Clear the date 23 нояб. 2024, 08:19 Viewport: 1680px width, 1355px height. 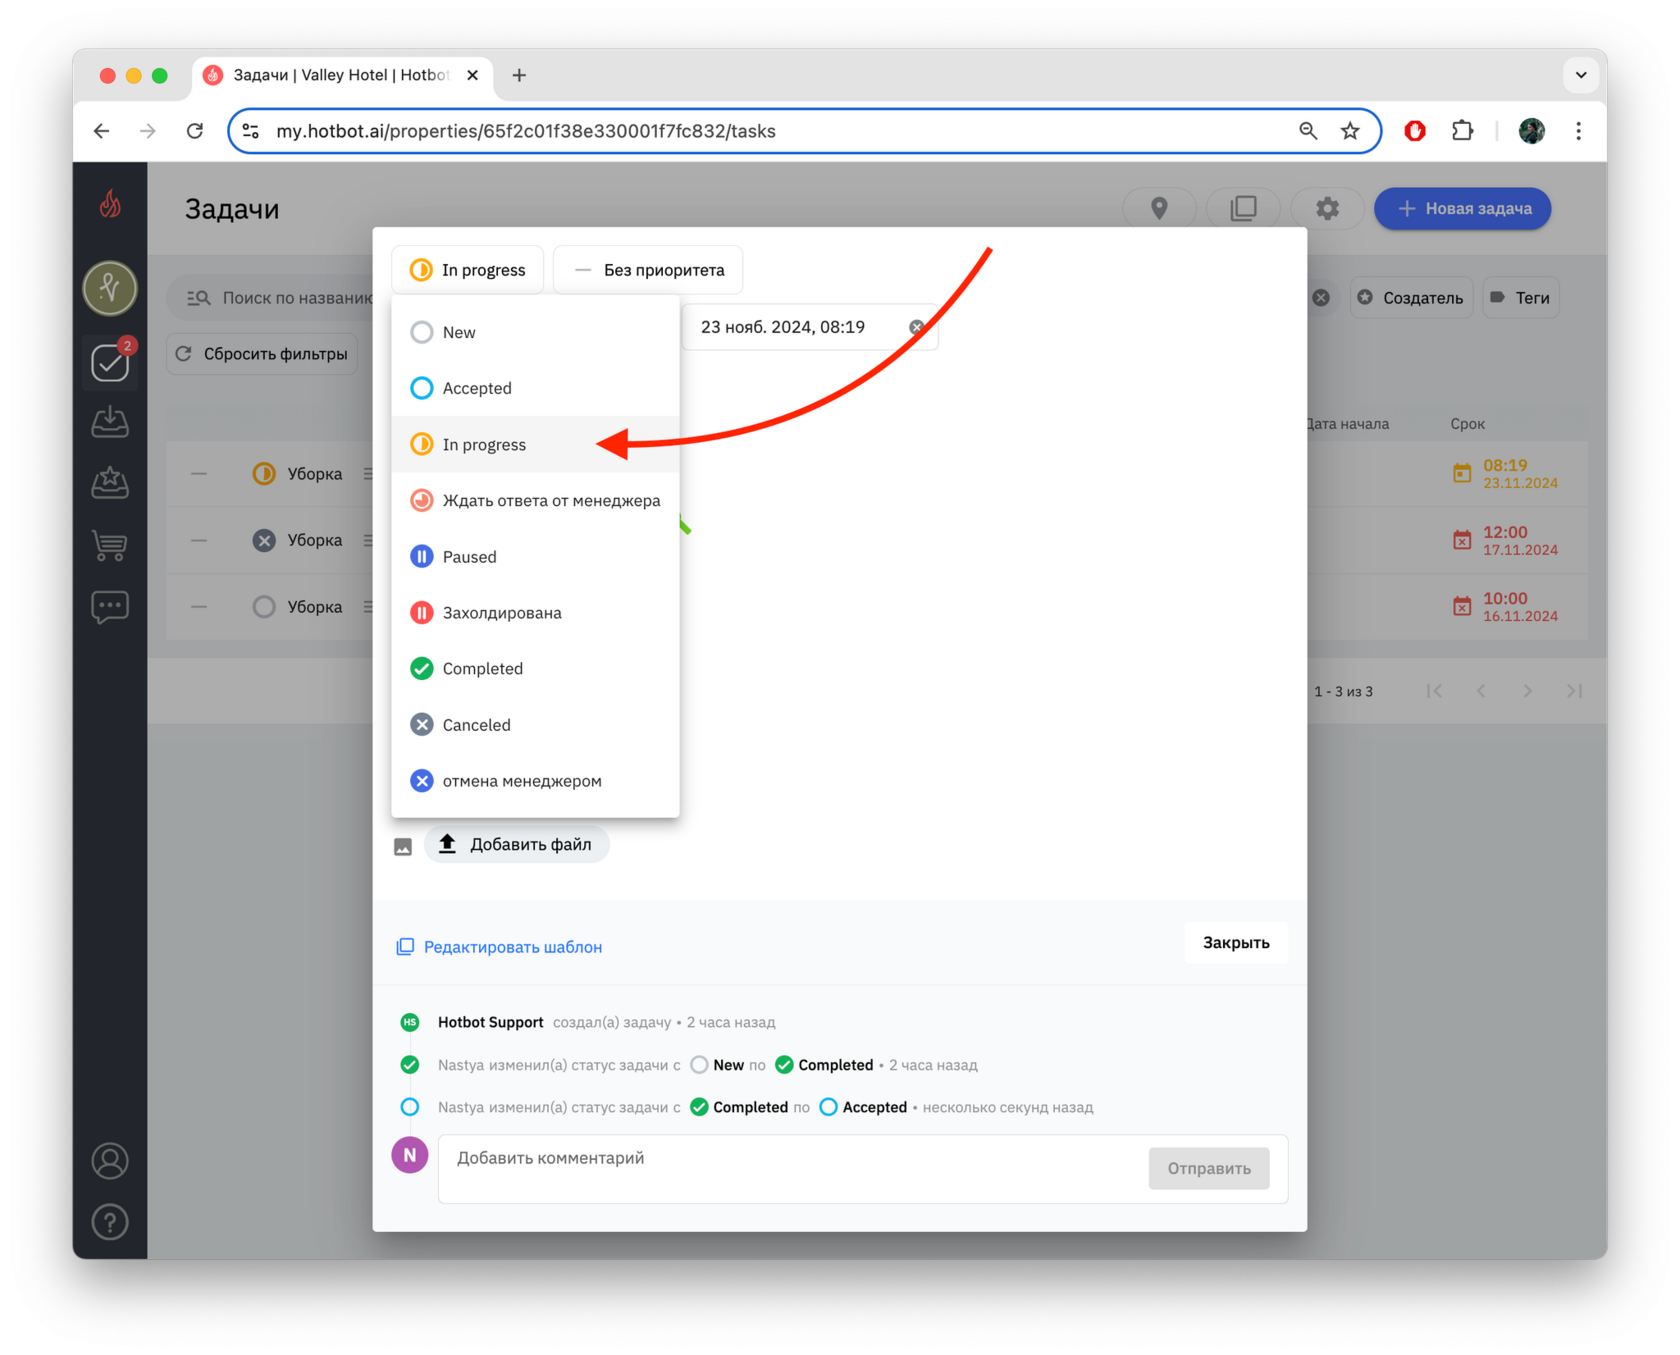tap(916, 327)
